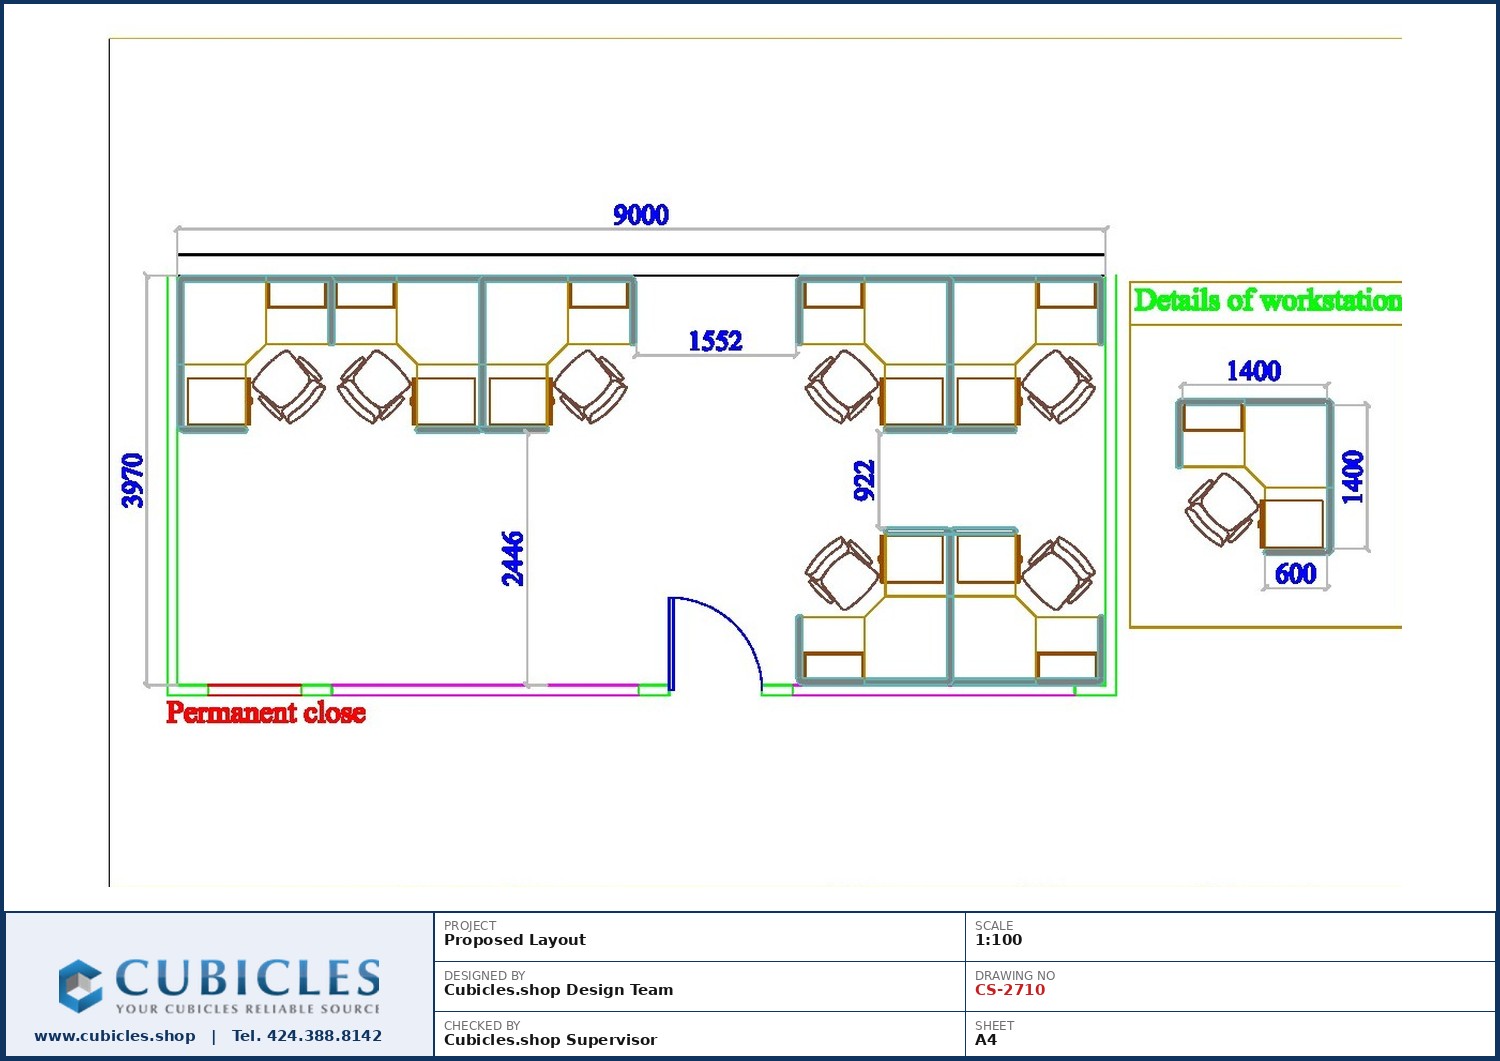
Task: Click the chair in the workstation detail
Action: pyautogui.click(x=1222, y=509)
